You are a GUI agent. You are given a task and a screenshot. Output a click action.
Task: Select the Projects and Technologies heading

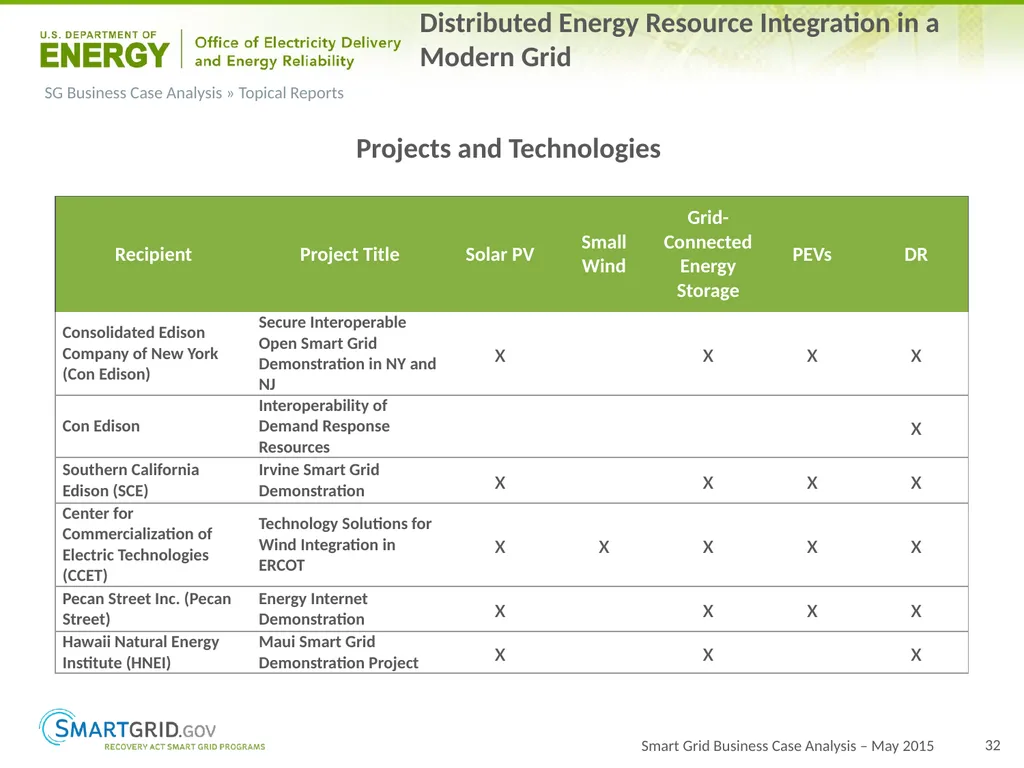click(508, 149)
